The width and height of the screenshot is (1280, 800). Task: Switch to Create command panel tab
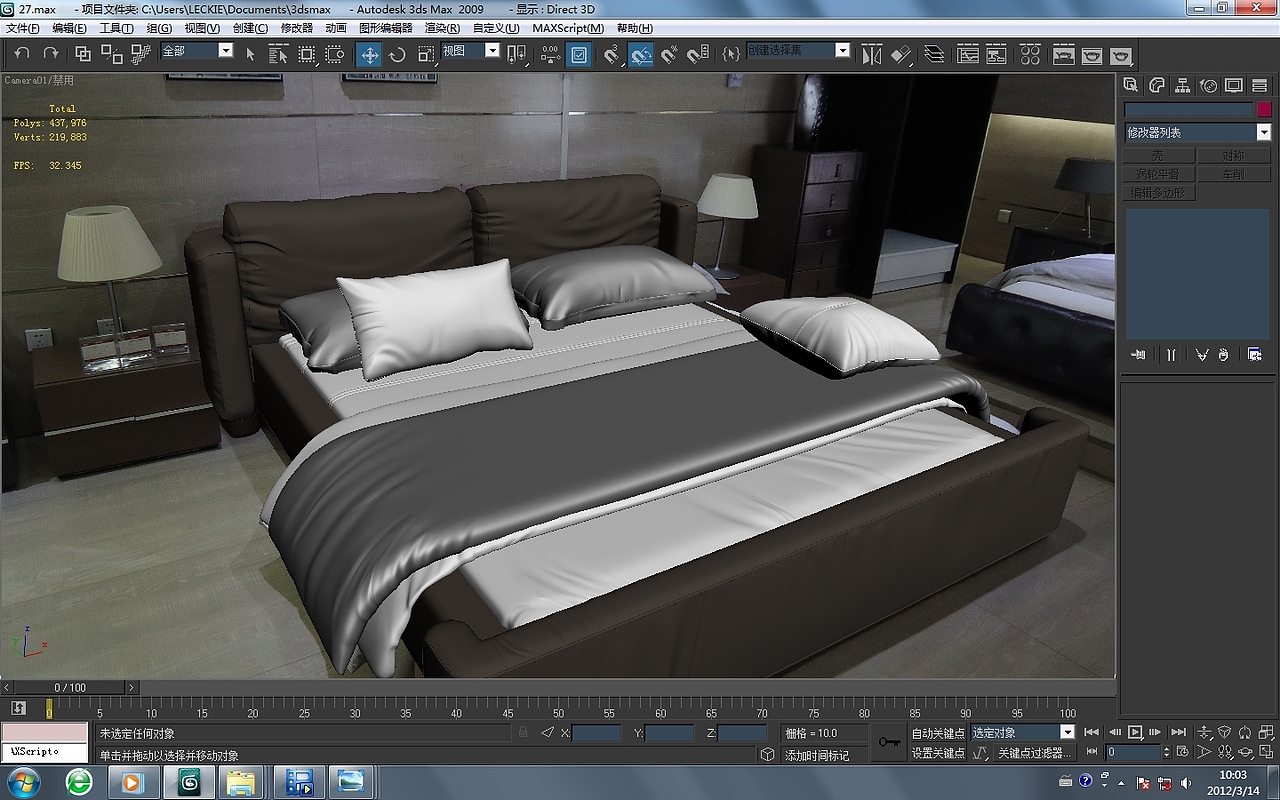(1131, 85)
